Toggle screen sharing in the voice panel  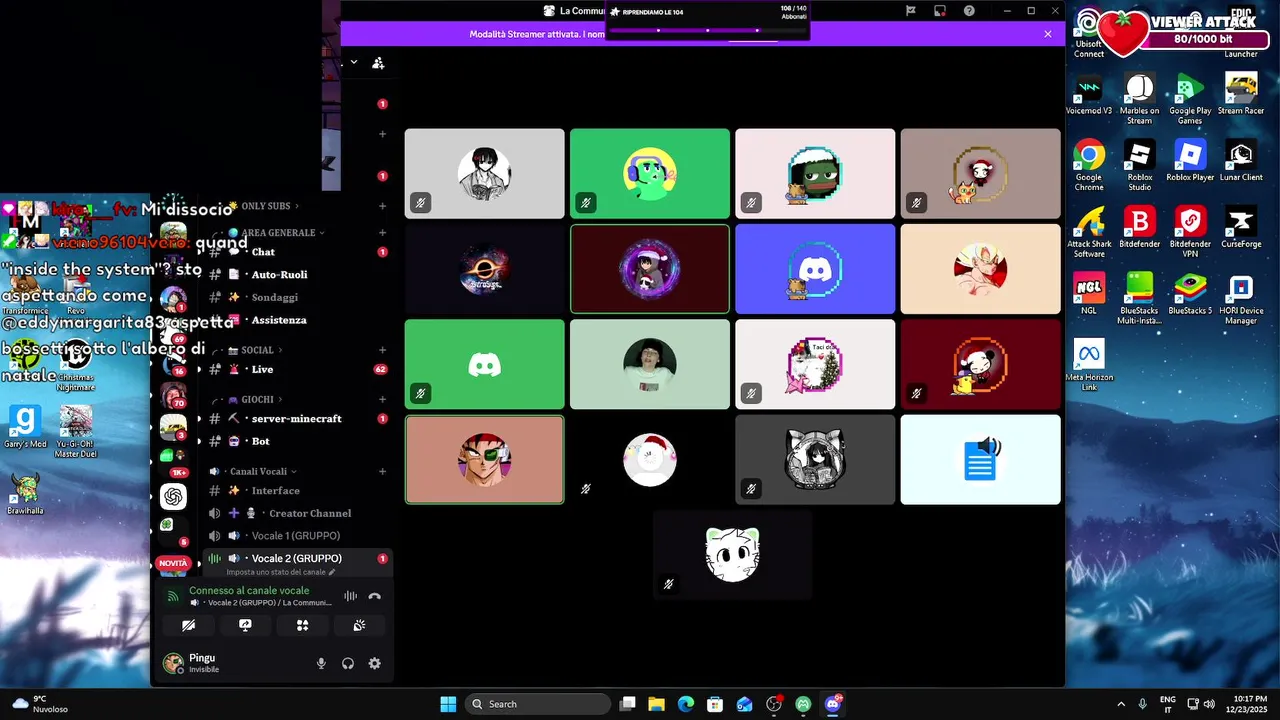(x=245, y=625)
